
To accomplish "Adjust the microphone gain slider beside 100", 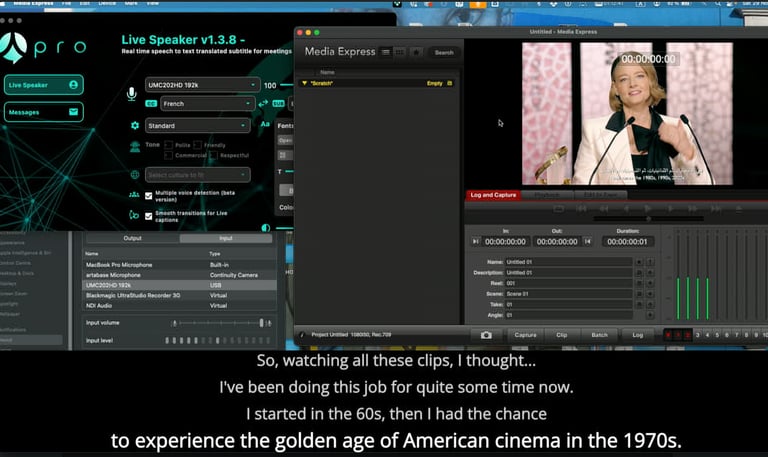I will (286, 85).
